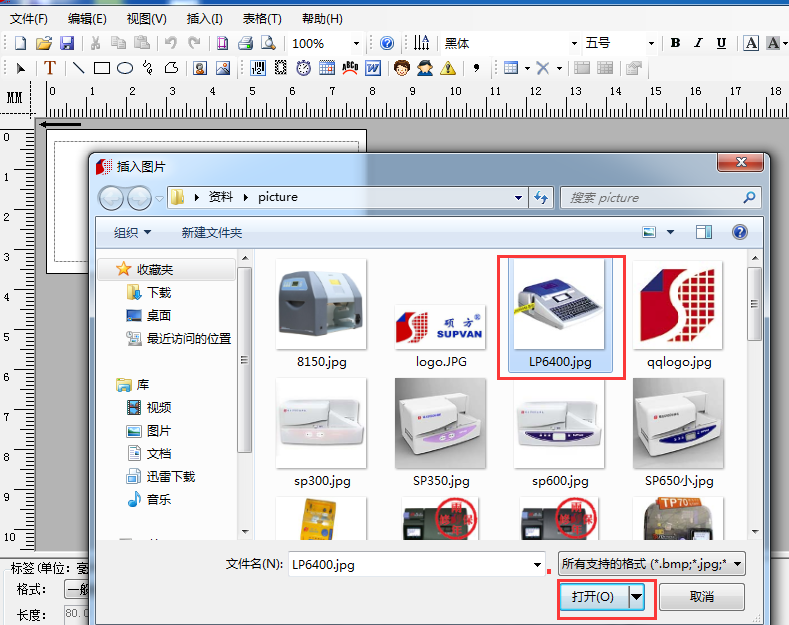The image size is (789, 625).
Task: Click the Save icon in toolbar
Action: pos(67,43)
